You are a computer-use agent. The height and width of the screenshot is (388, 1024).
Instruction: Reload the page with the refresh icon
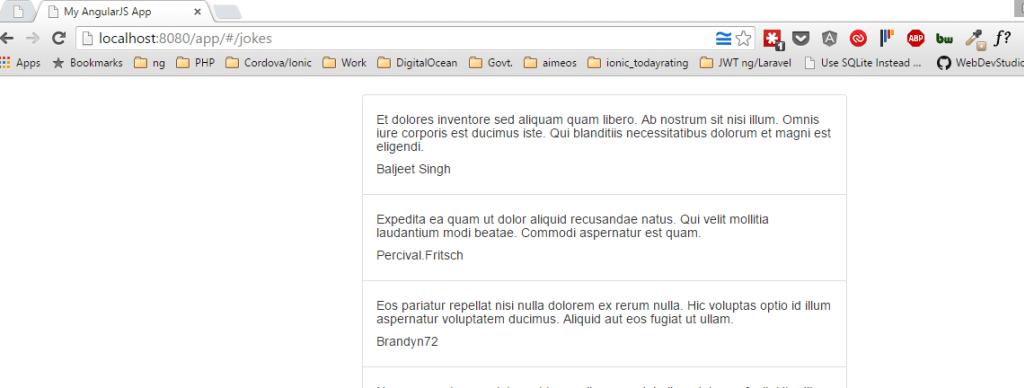58,39
